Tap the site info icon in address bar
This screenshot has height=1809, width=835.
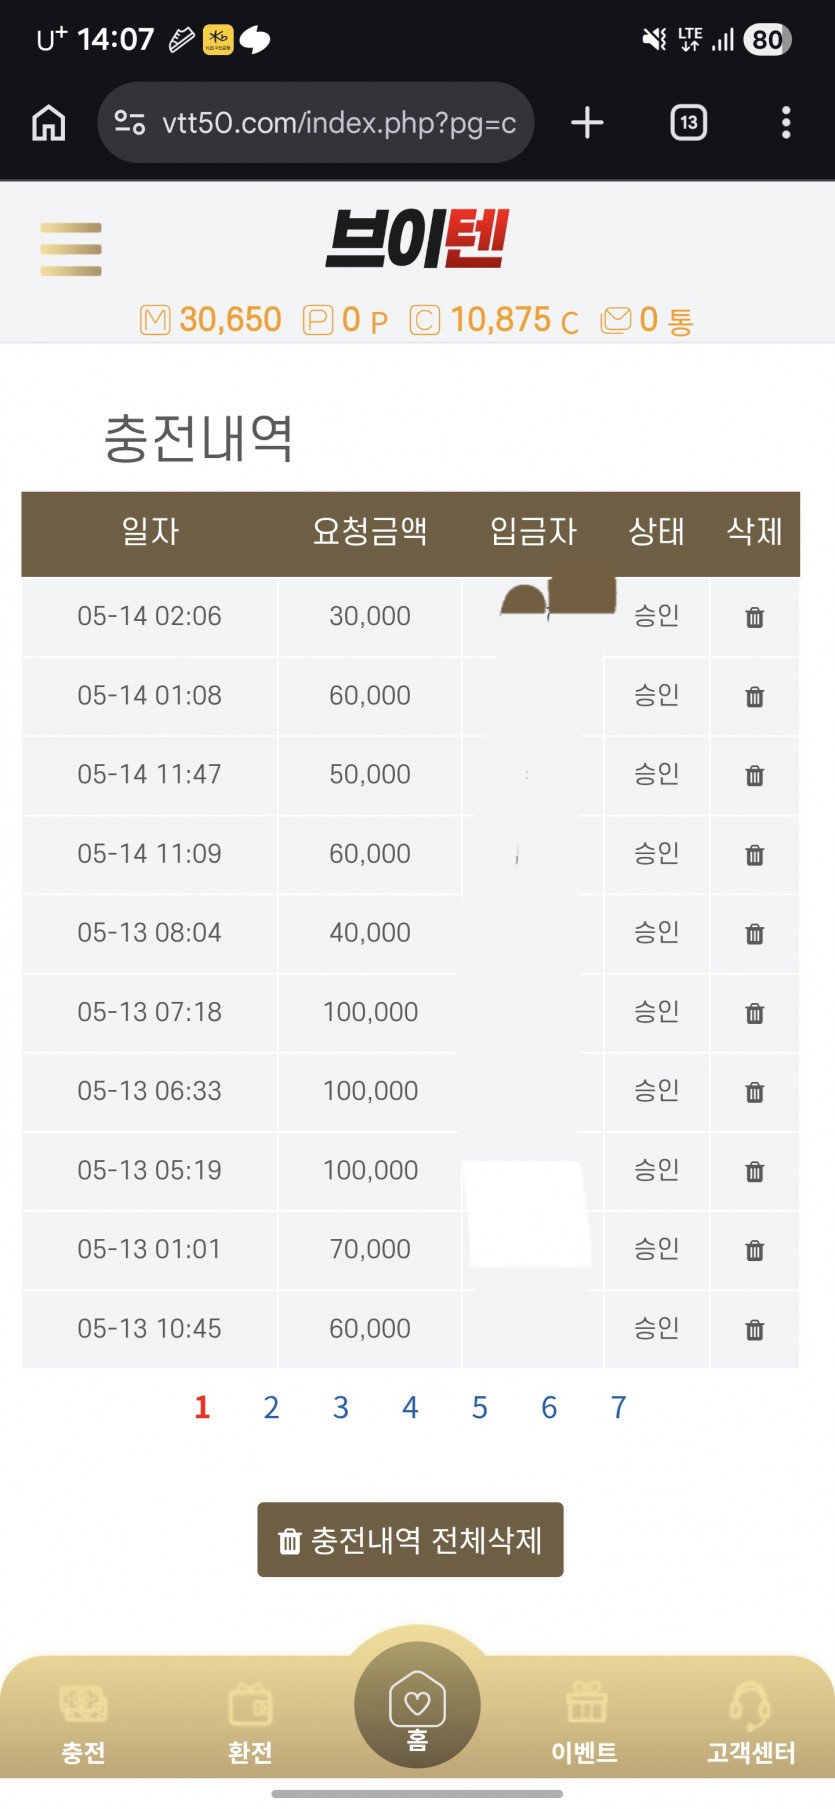(130, 123)
